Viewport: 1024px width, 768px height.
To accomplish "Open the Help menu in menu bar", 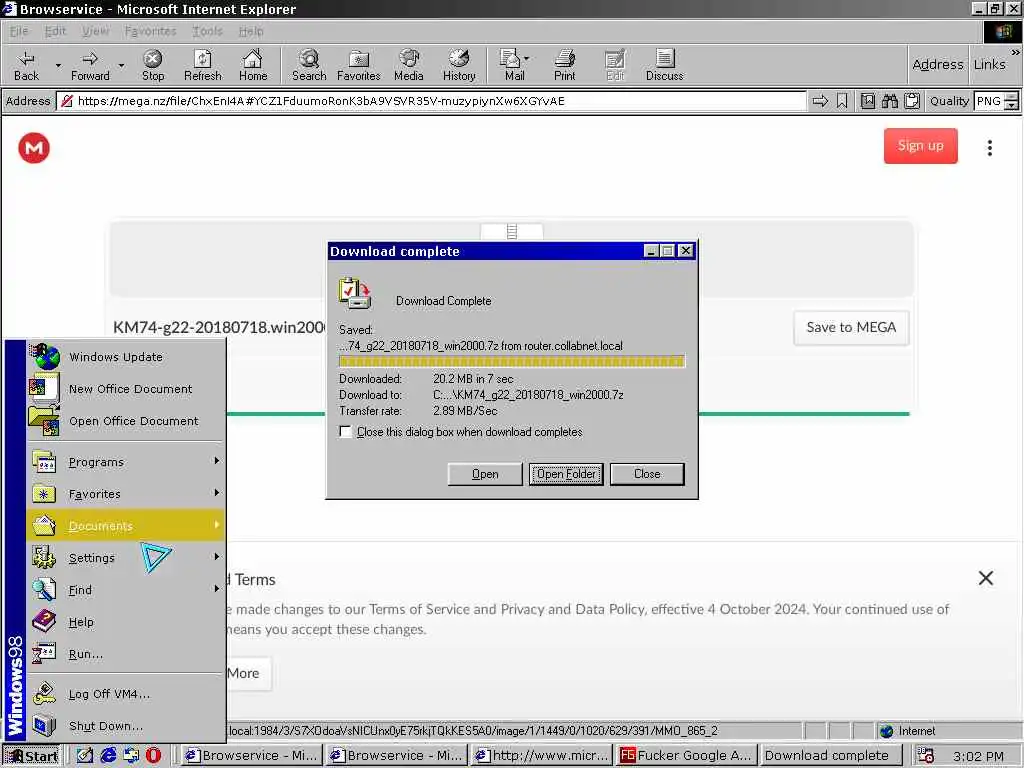I will [x=251, y=31].
